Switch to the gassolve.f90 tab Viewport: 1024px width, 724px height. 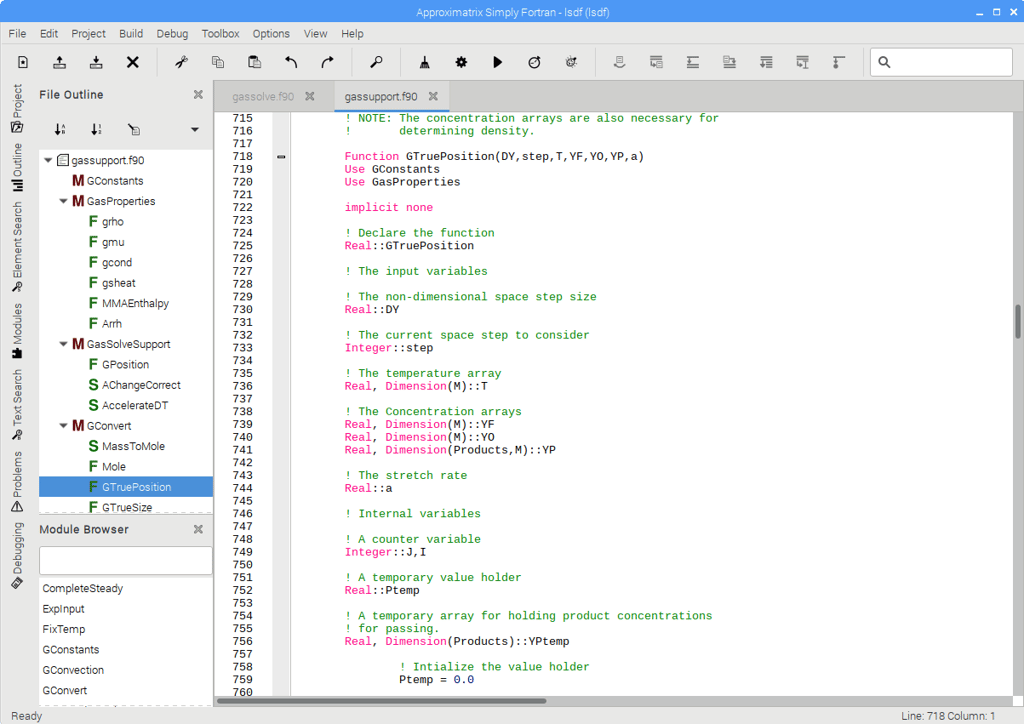click(262, 96)
